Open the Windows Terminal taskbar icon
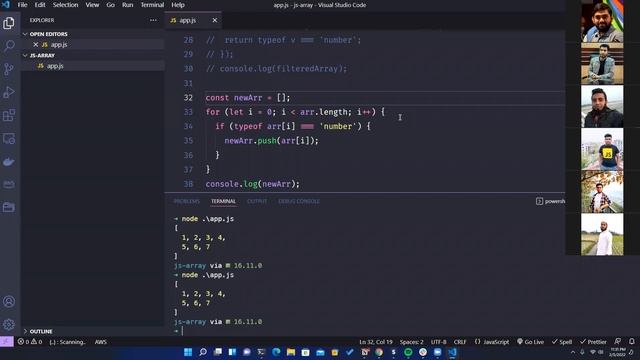Viewport: 640px width, 360px height. 261,352
